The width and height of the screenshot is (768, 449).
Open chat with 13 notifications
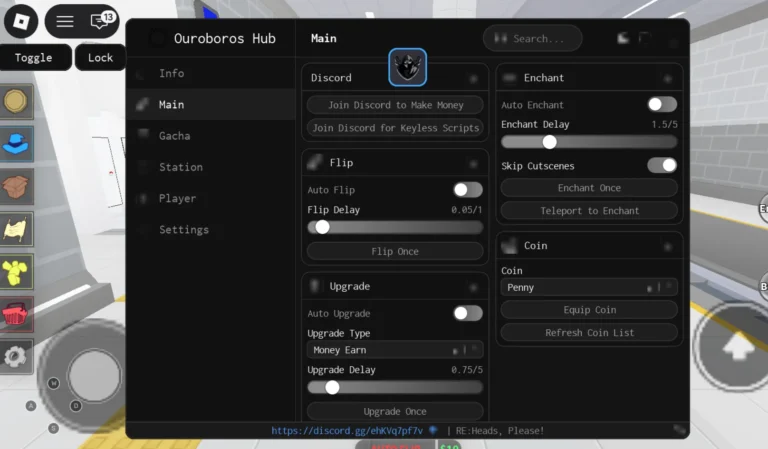click(x=101, y=21)
